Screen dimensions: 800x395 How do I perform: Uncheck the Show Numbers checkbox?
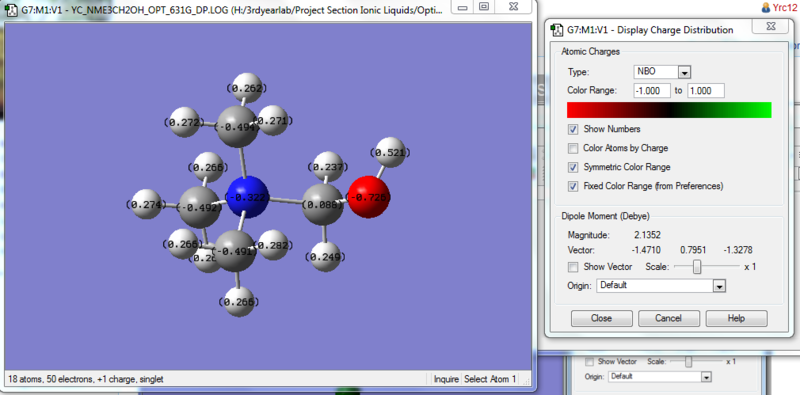click(573, 129)
